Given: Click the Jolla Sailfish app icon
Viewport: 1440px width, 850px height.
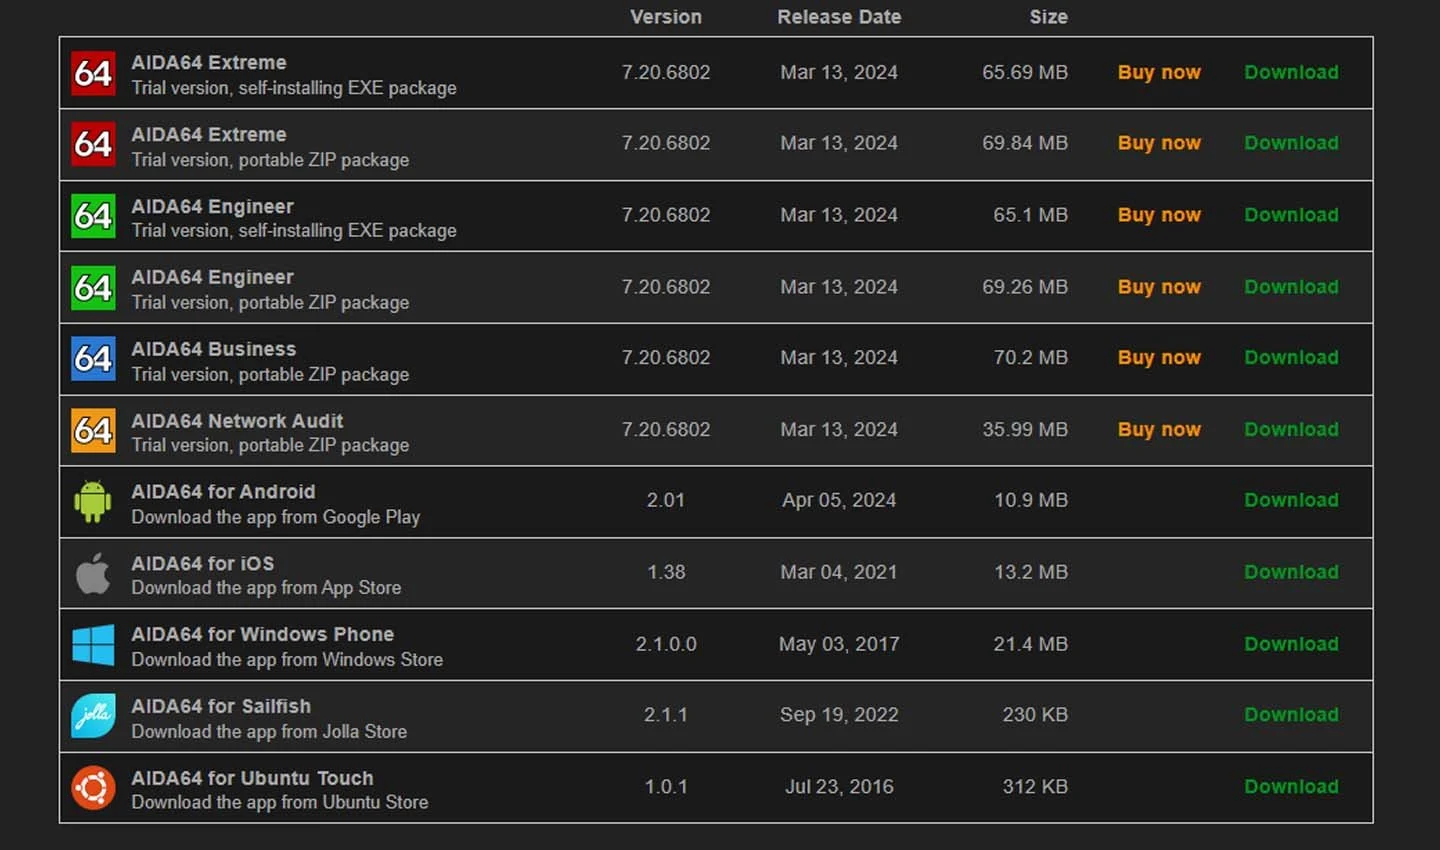Looking at the screenshot, I should point(93,716).
